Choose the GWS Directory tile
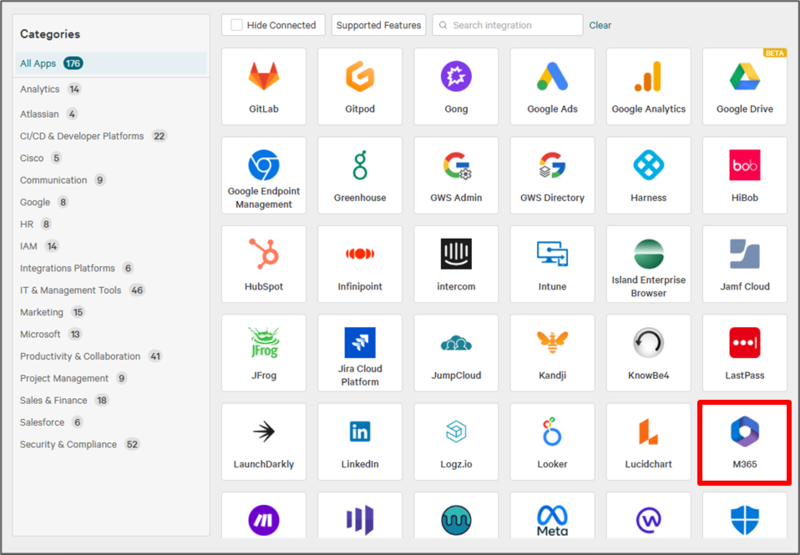The image size is (800, 555). (552, 175)
